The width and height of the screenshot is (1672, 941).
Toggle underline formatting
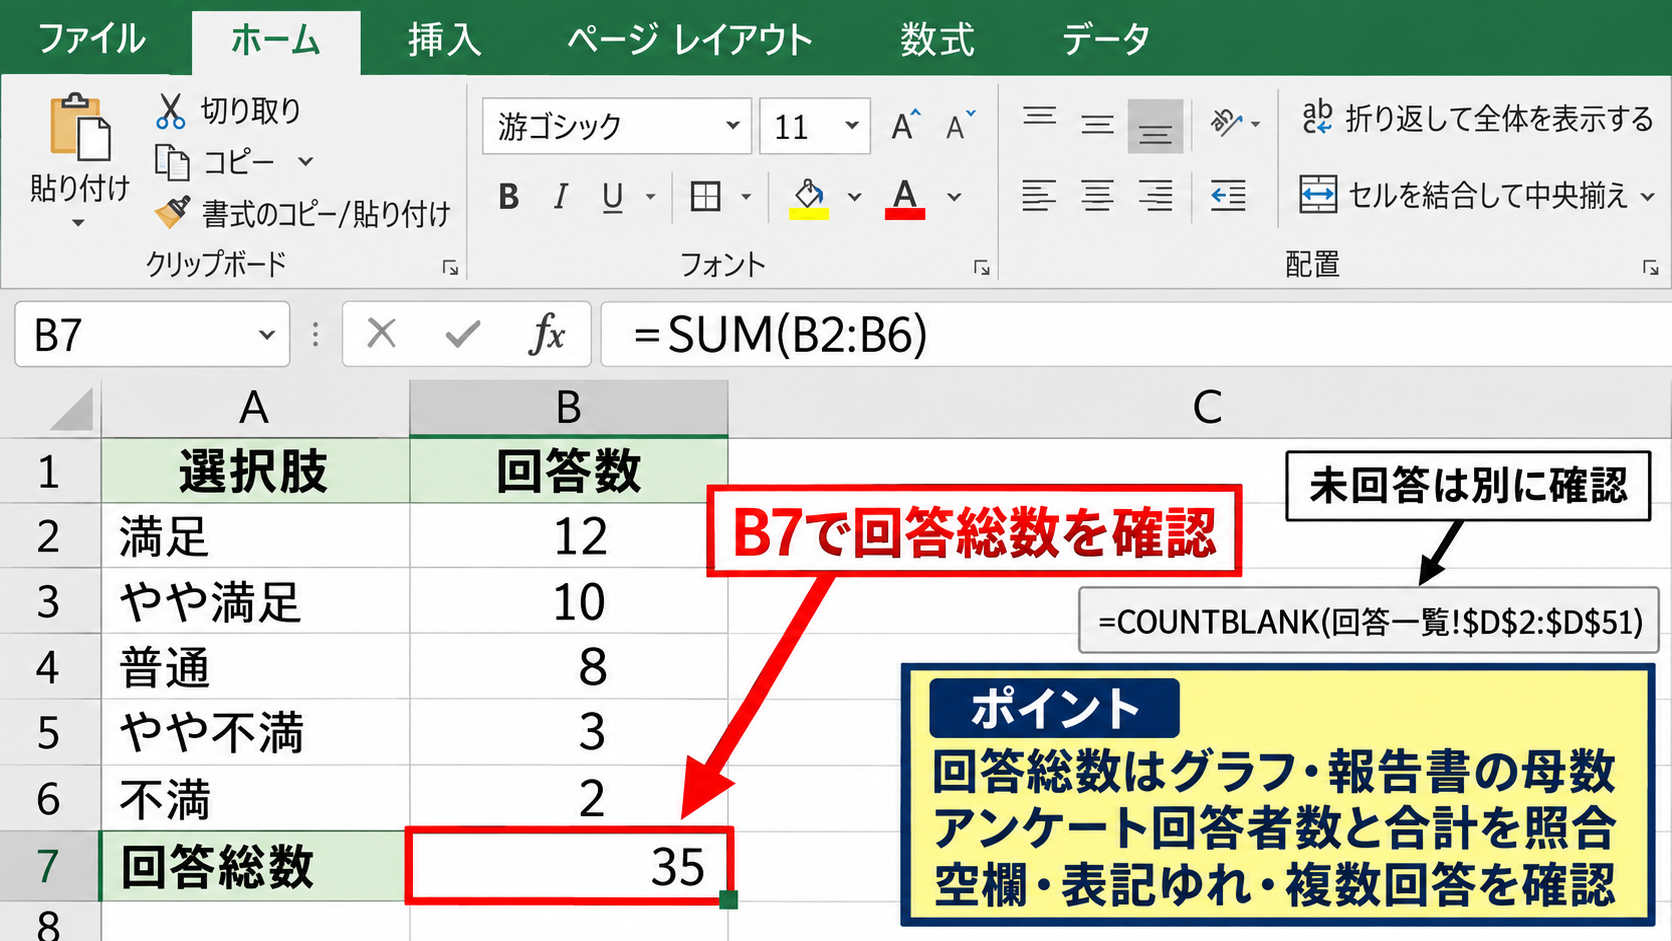coord(613,197)
